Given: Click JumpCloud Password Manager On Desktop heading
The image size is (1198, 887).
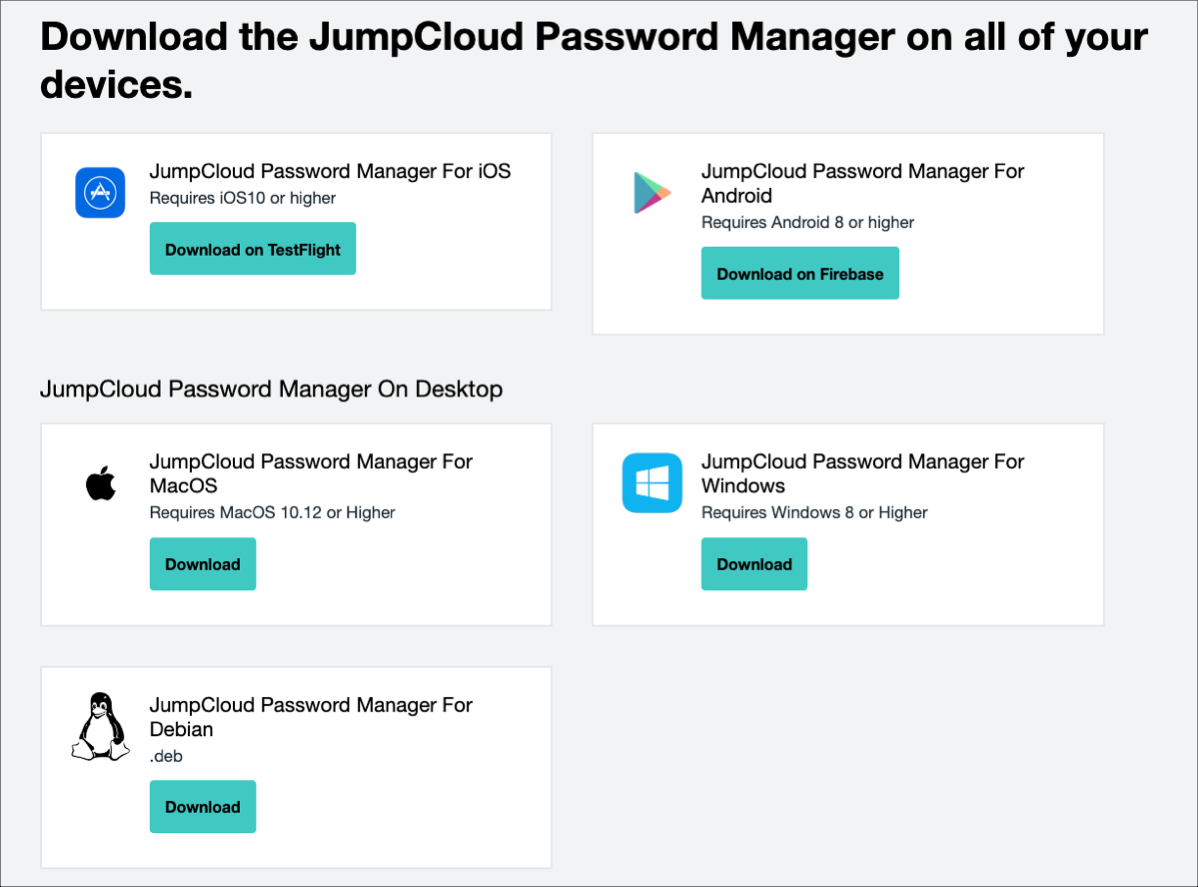Looking at the screenshot, I should (271, 389).
